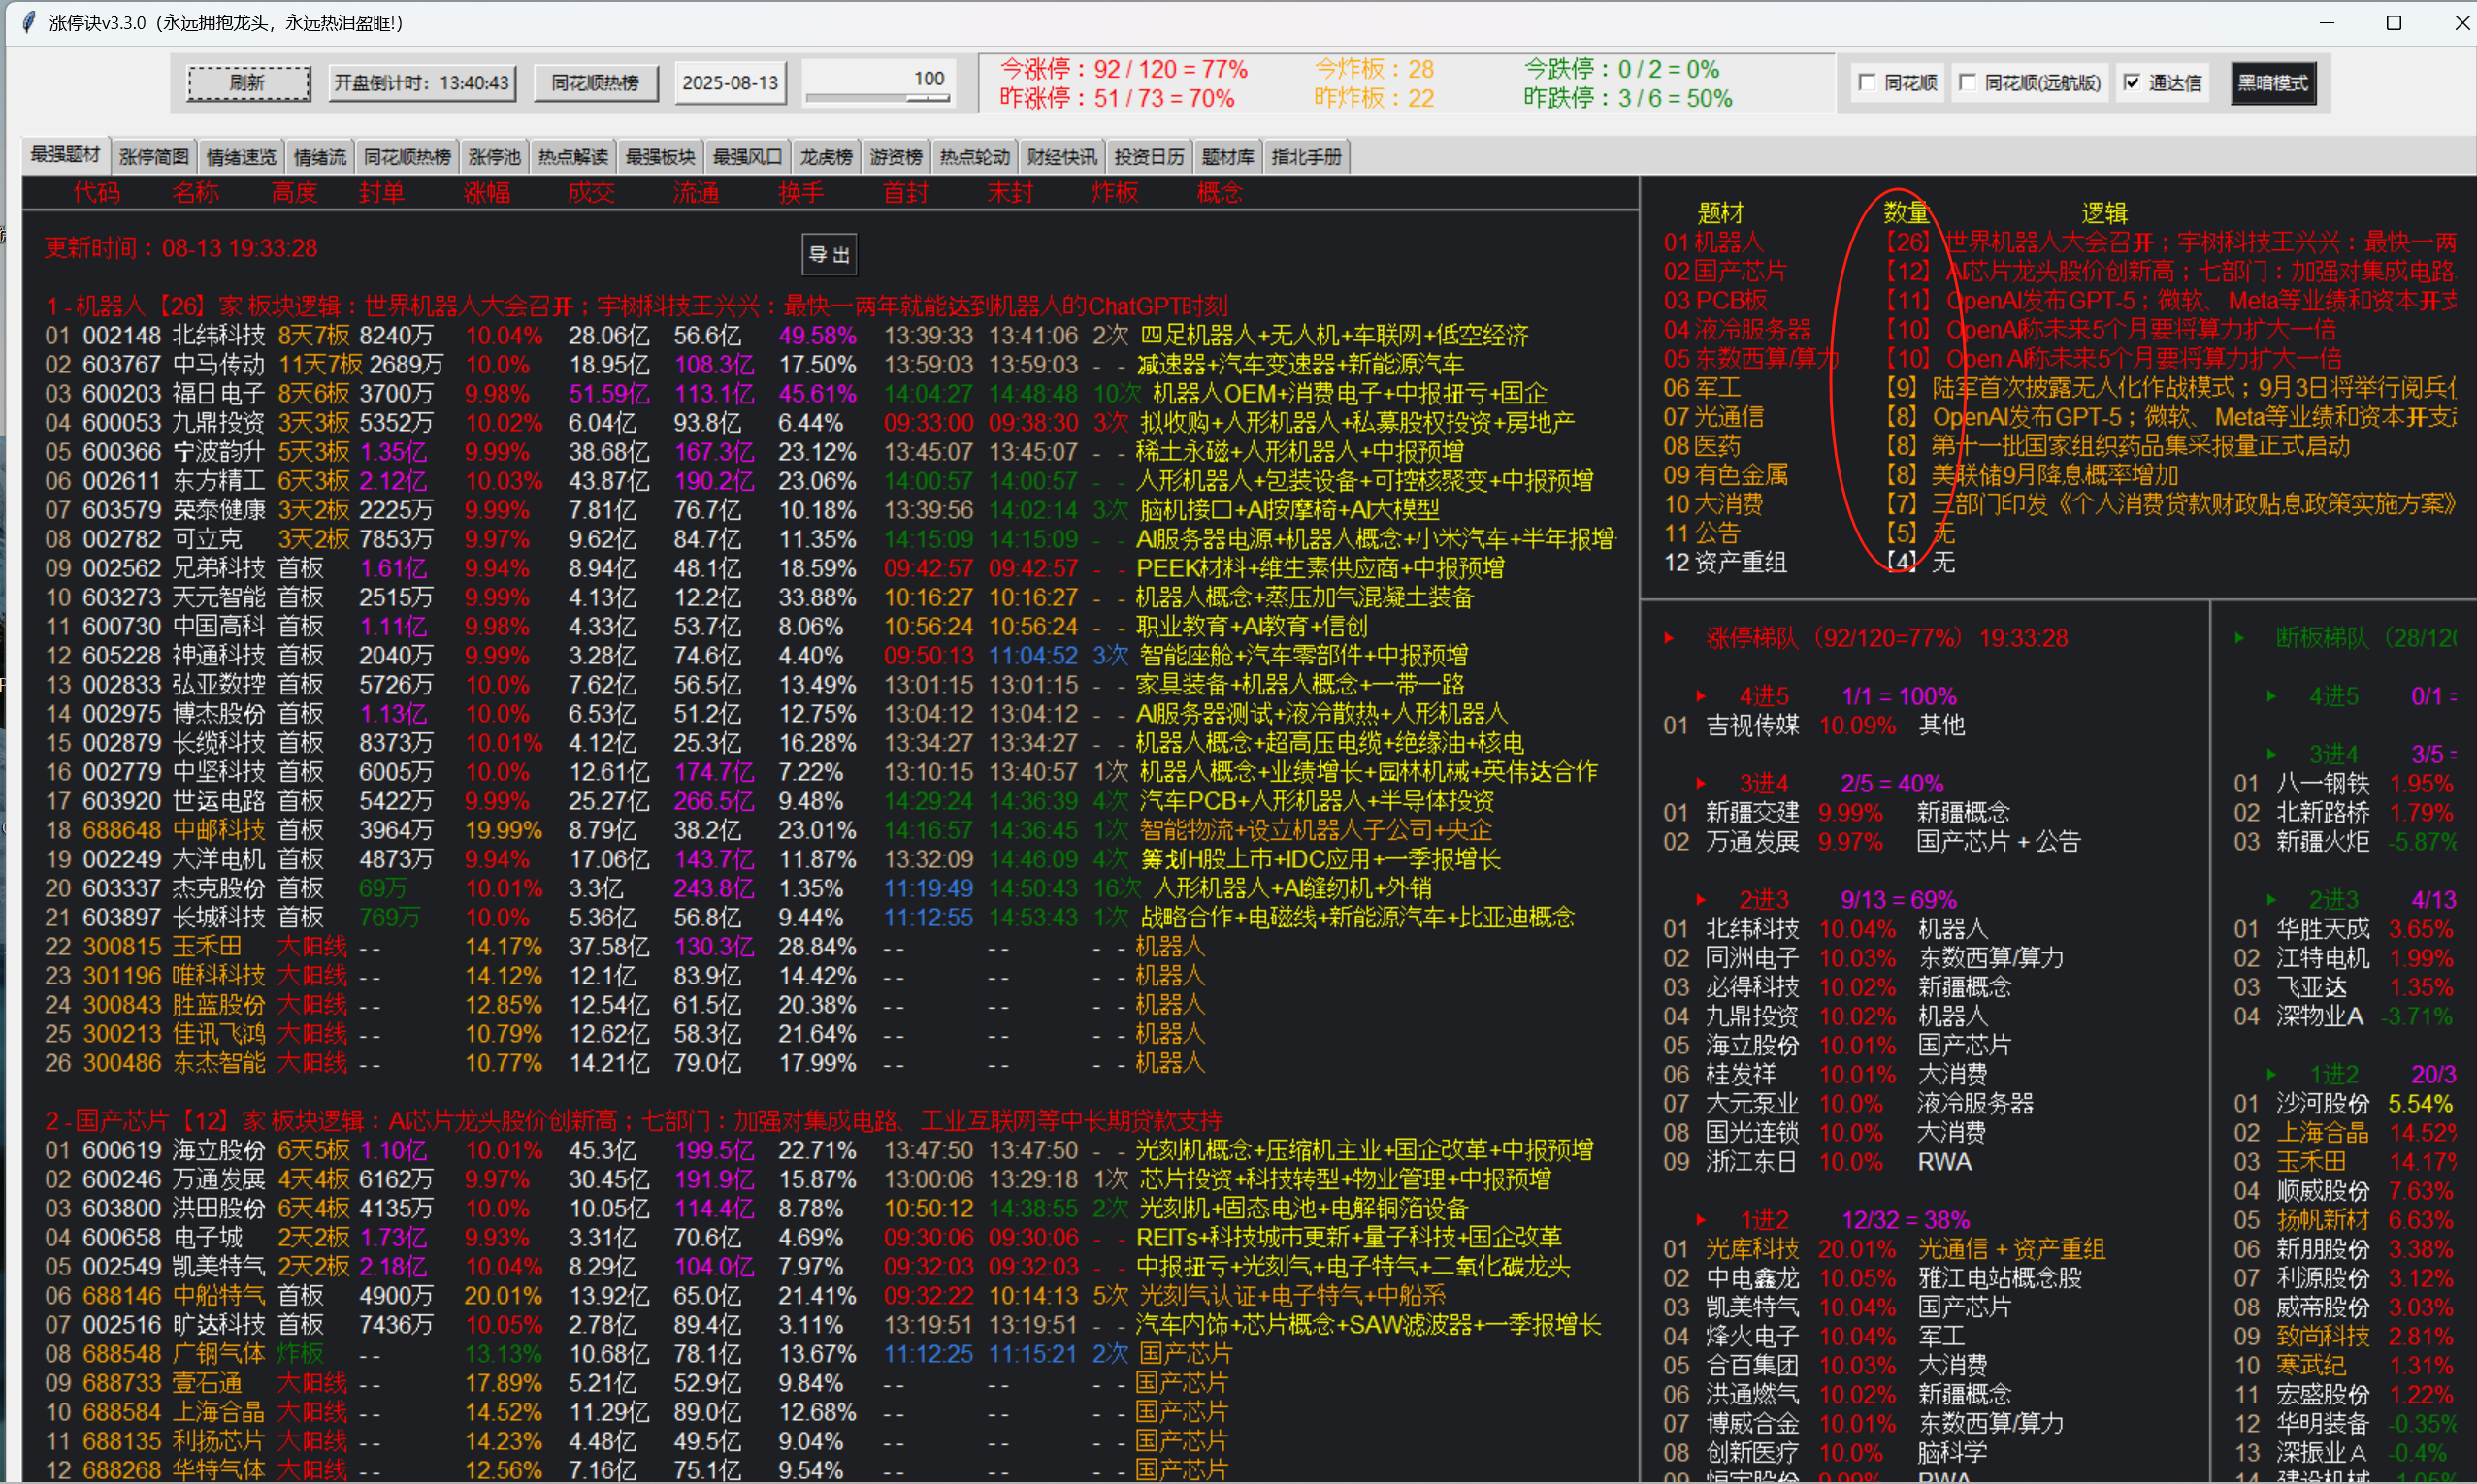Viewport: 2477px width, 1484px height.
Task: Go to the 热点解读 tab
Action: tap(573, 157)
